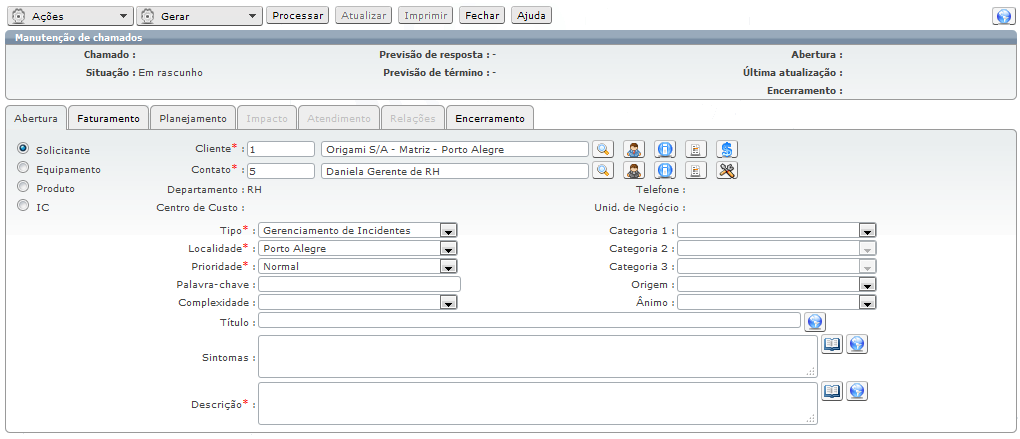Screen dimensions: 1020x439
Task: Expand the Tipo dropdown
Action: pos(449,231)
